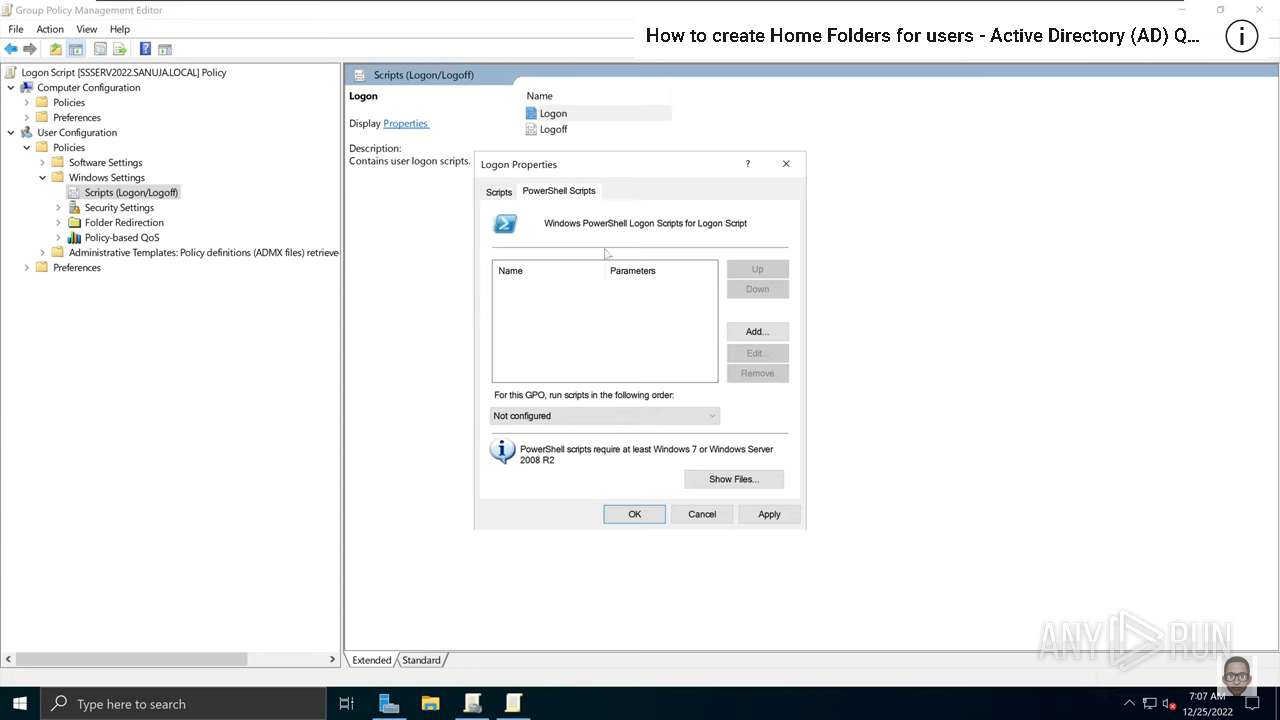The height and width of the screenshot is (720, 1280).
Task: Click the volume icon in system tray
Action: tap(1168, 704)
